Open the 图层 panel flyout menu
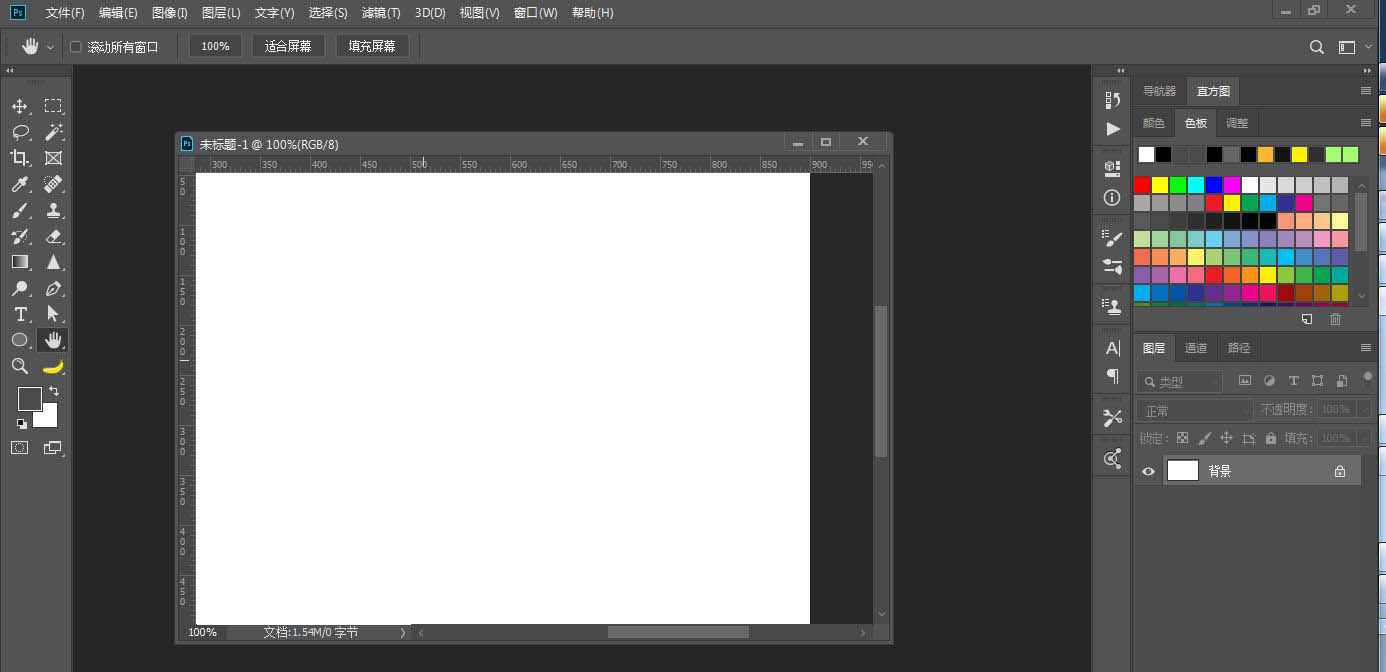The width and height of the screenshot is (1386, 672). click(1366, 348)
